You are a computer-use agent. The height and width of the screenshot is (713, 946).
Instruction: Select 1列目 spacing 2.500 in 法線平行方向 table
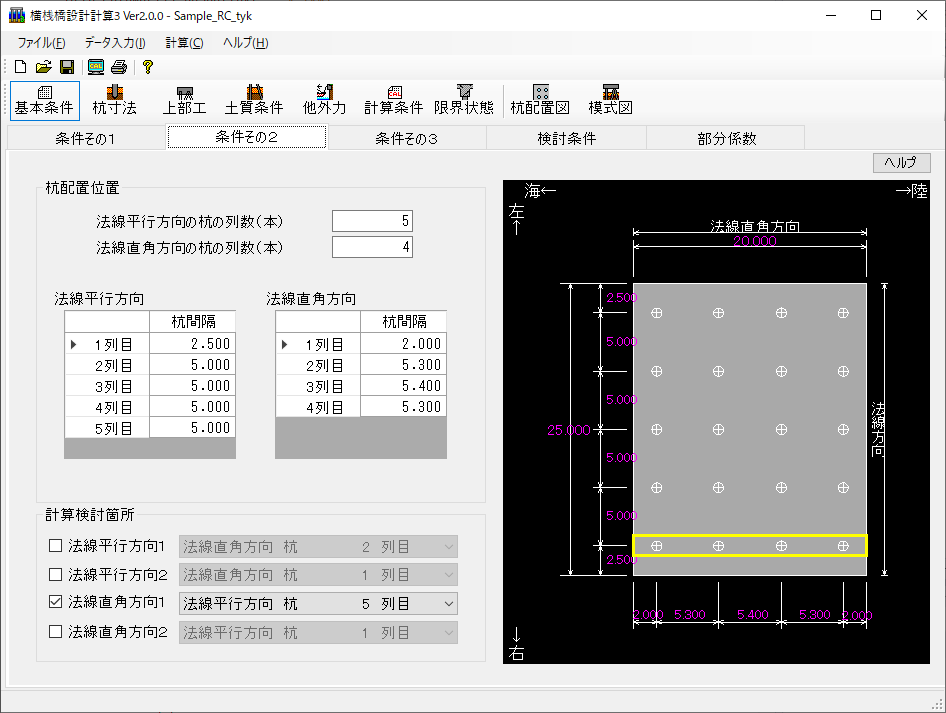point(192,344)
